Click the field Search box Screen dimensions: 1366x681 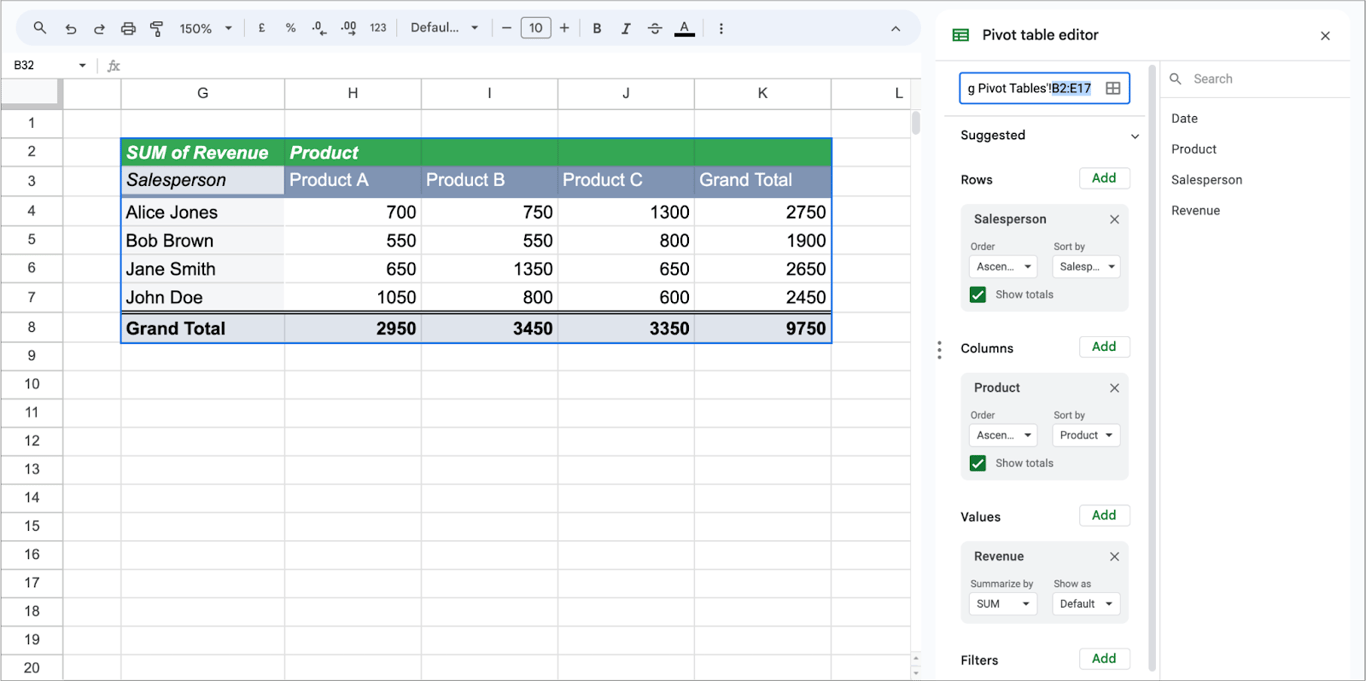[x=1255, y=78]
